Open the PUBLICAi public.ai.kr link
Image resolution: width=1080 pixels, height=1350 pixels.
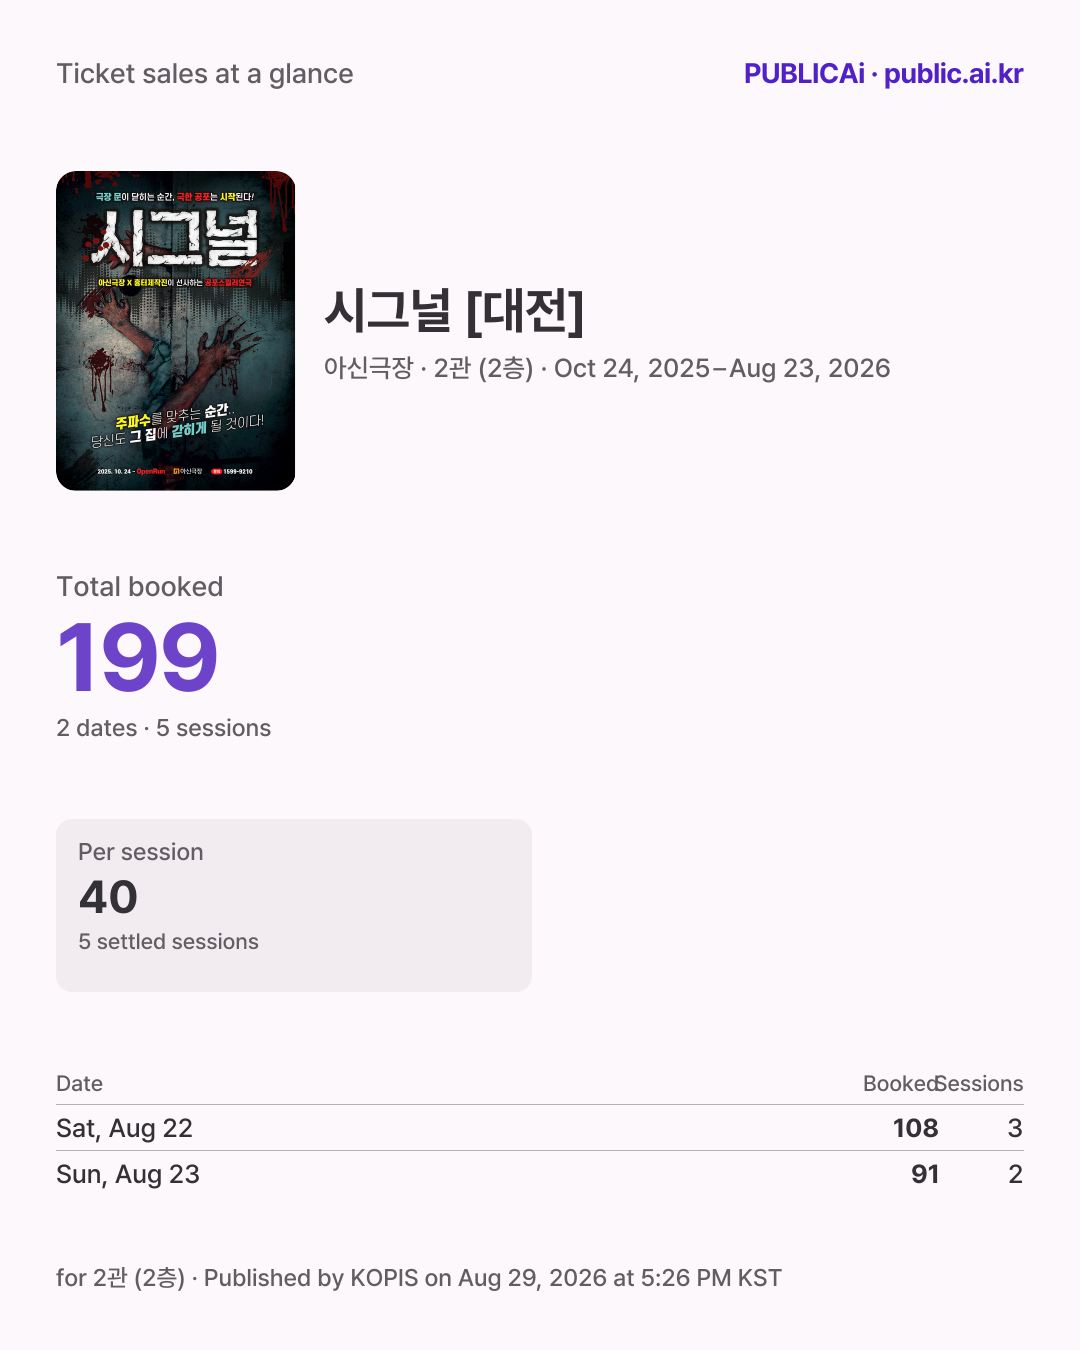coord(883,74)
